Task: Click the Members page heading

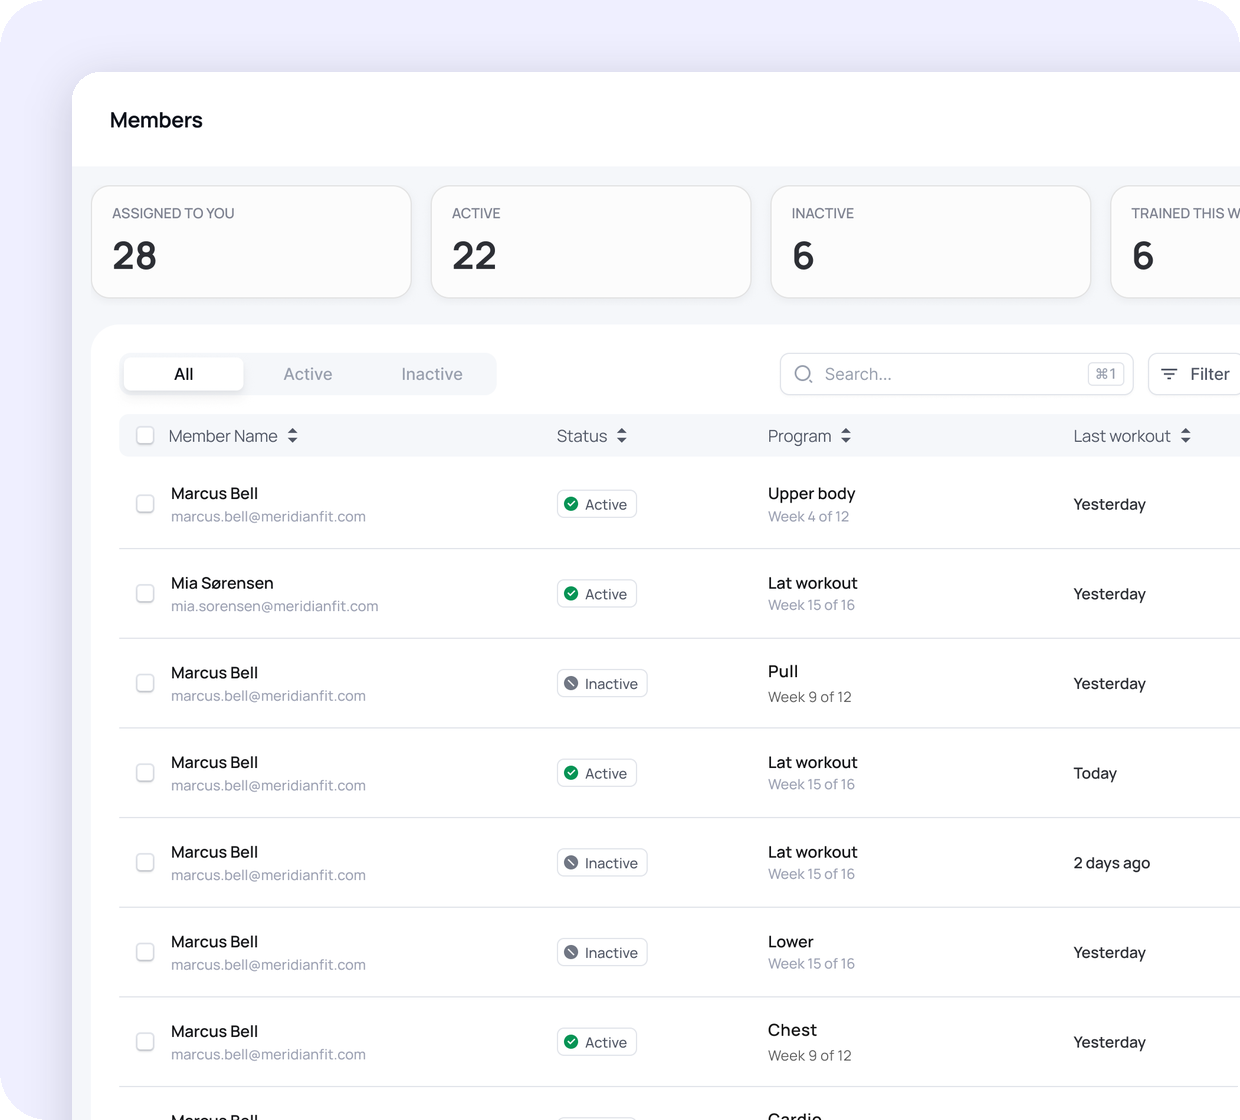Action: point(156,120)
